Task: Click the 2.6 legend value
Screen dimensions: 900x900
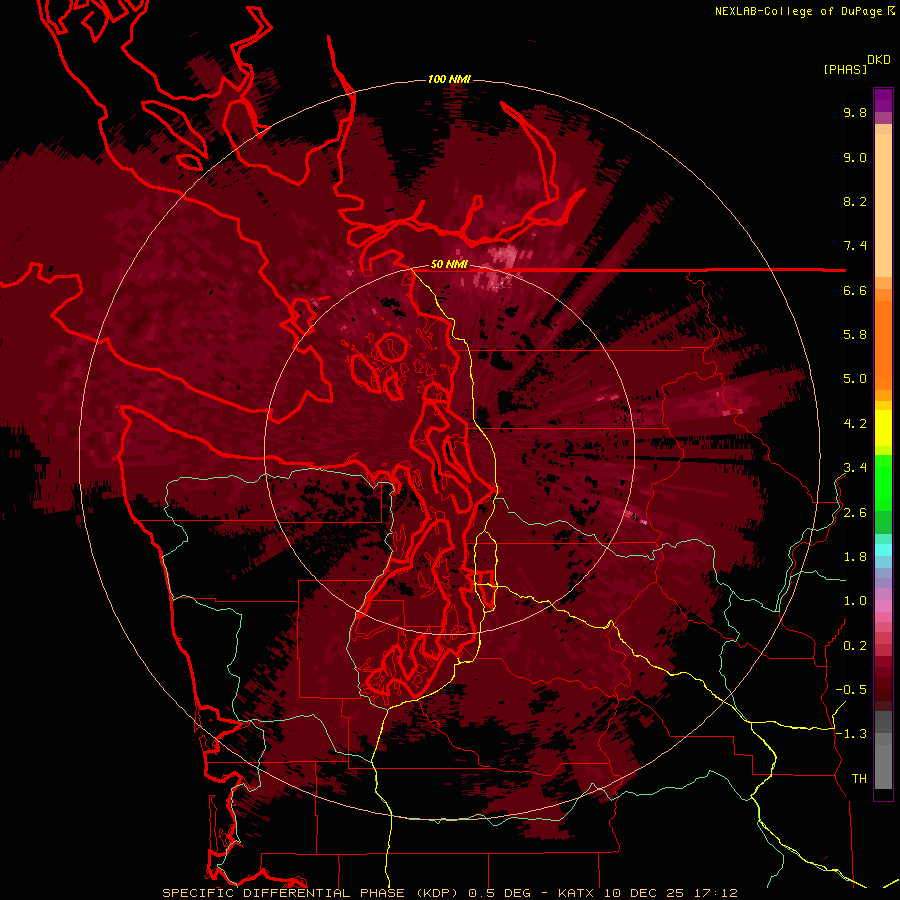Action: click(x=855, y=513)
